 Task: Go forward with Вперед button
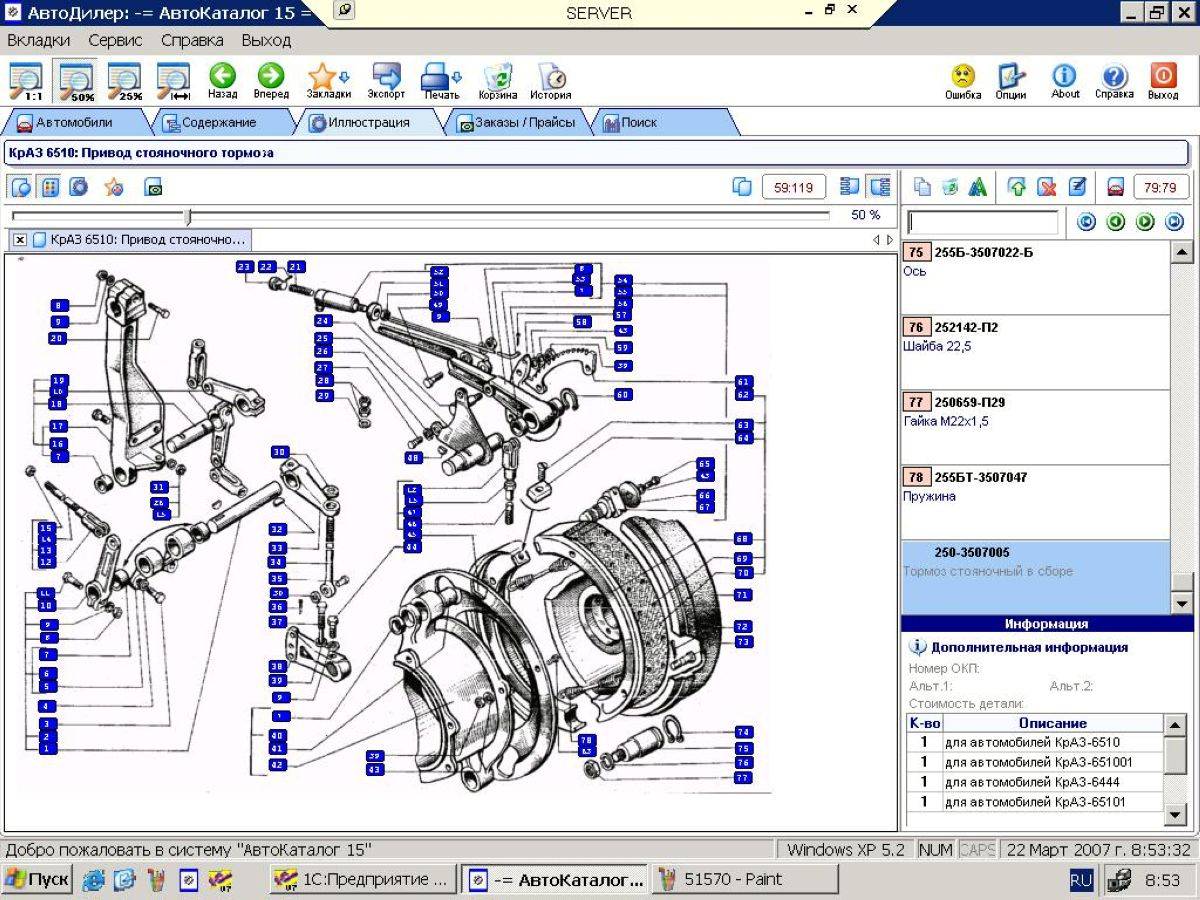[x=271, y=81]
